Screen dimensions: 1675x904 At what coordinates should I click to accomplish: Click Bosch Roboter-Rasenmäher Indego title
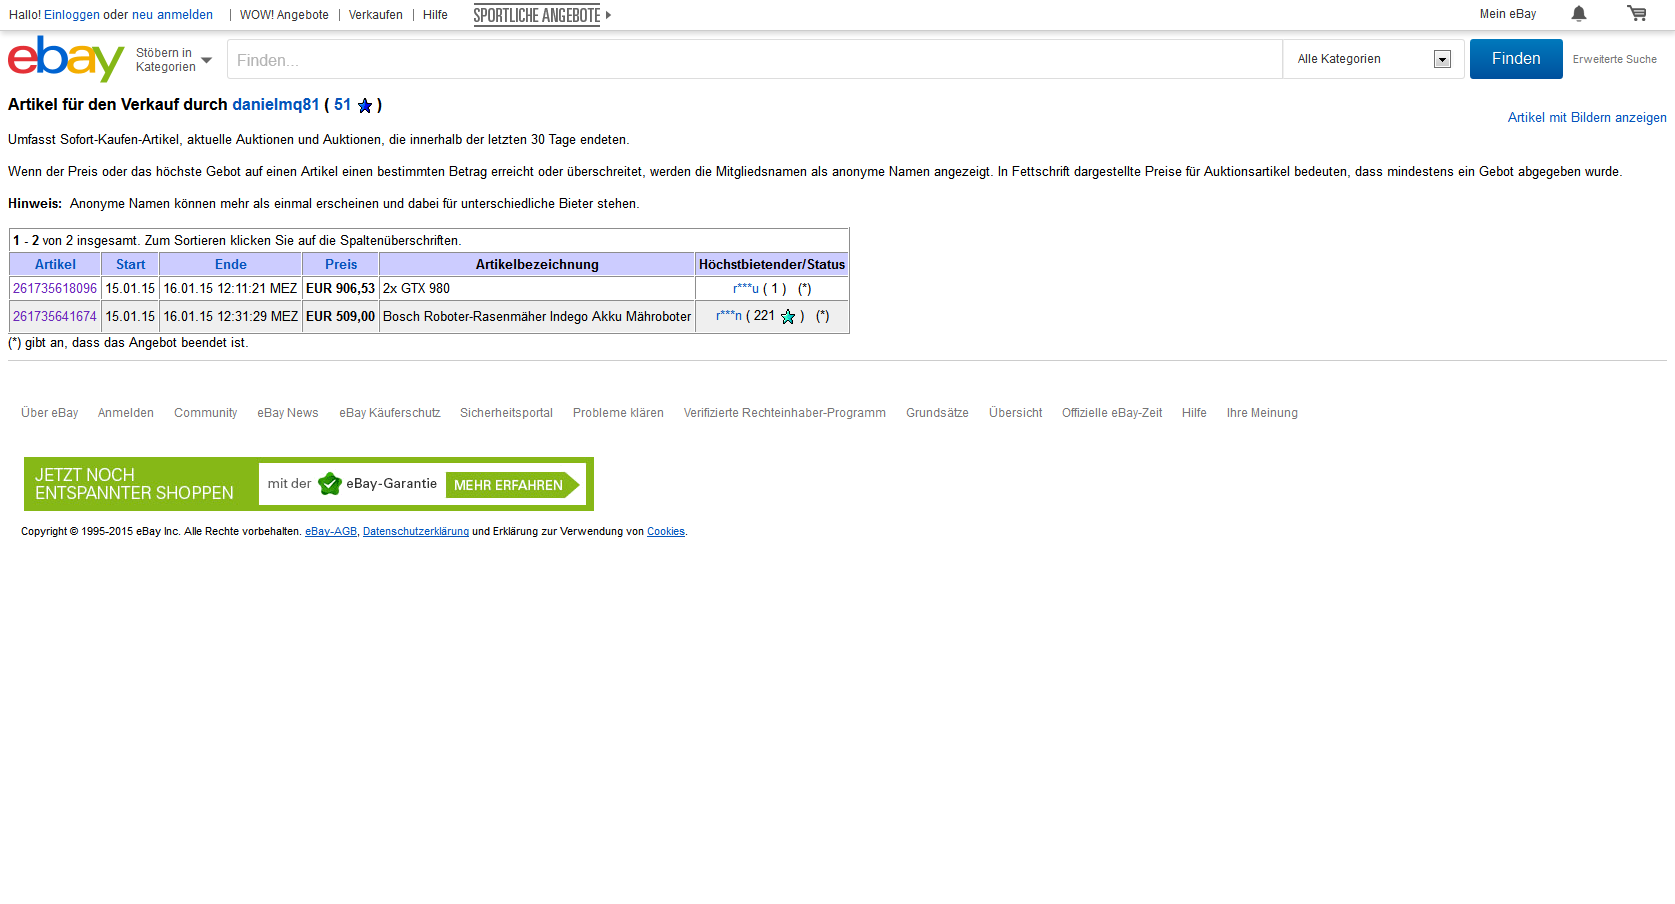(537, 316)
